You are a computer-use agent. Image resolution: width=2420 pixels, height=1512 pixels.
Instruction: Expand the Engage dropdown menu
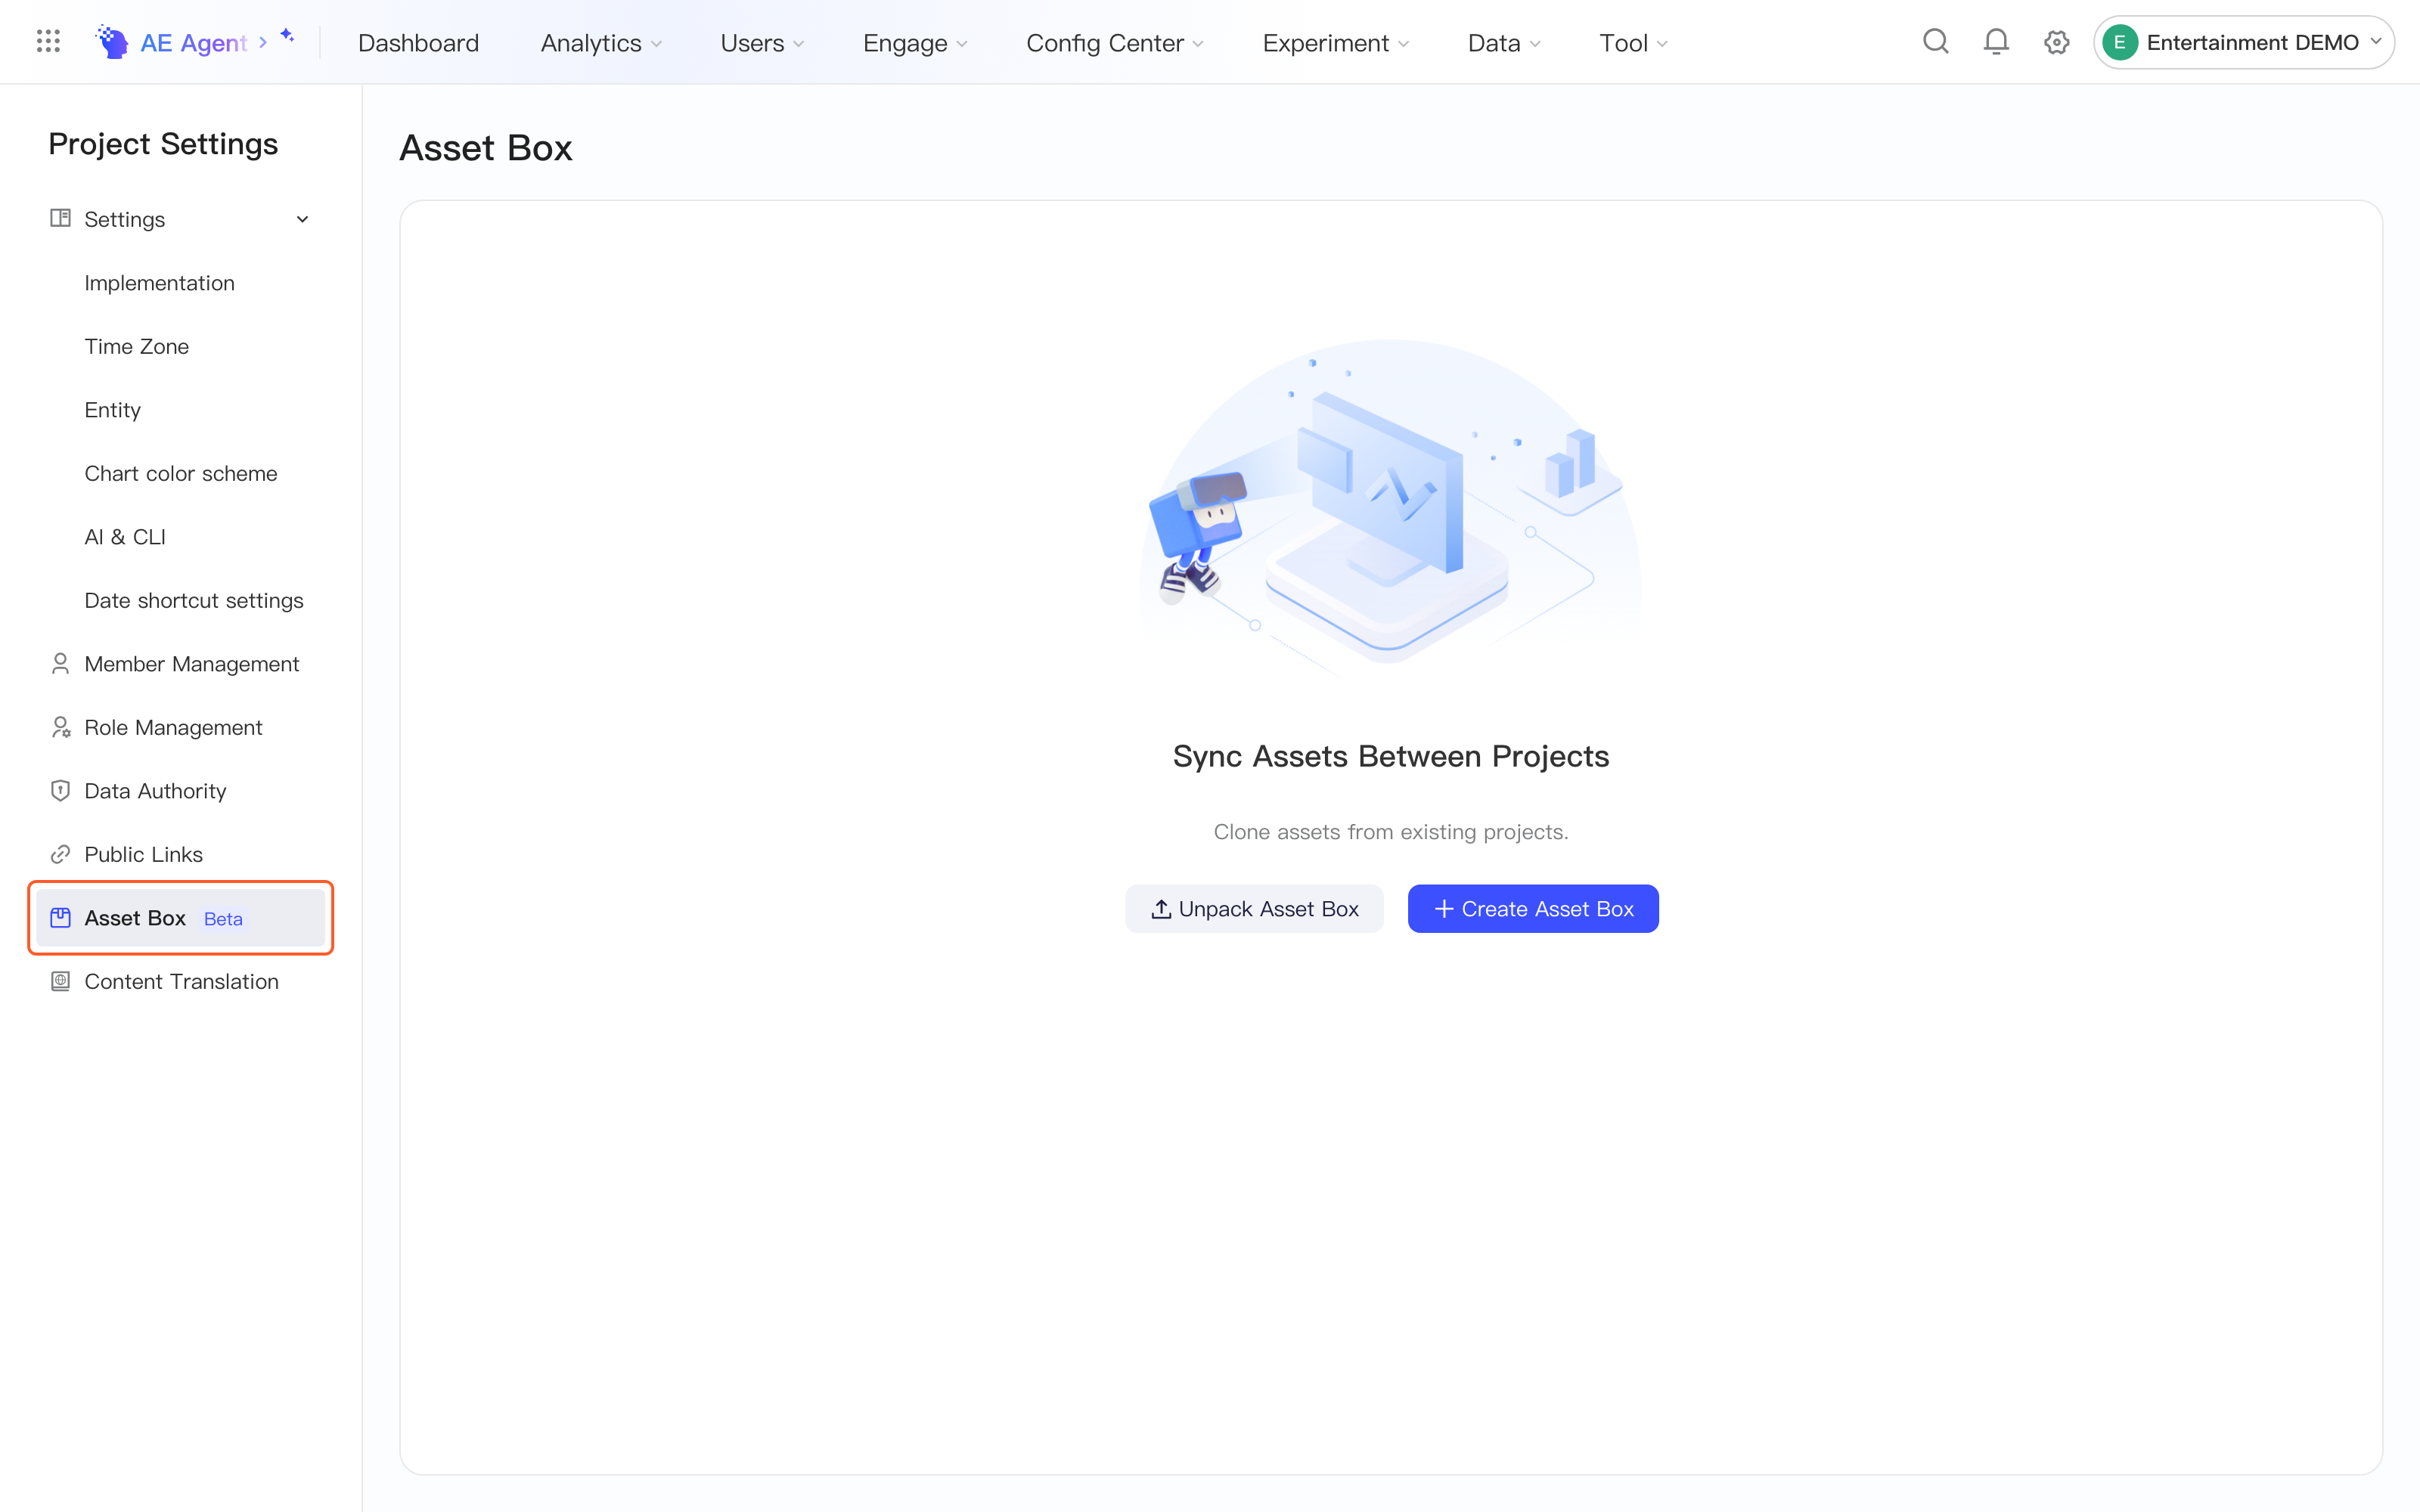pyautogui.click(x=915, y=43)
